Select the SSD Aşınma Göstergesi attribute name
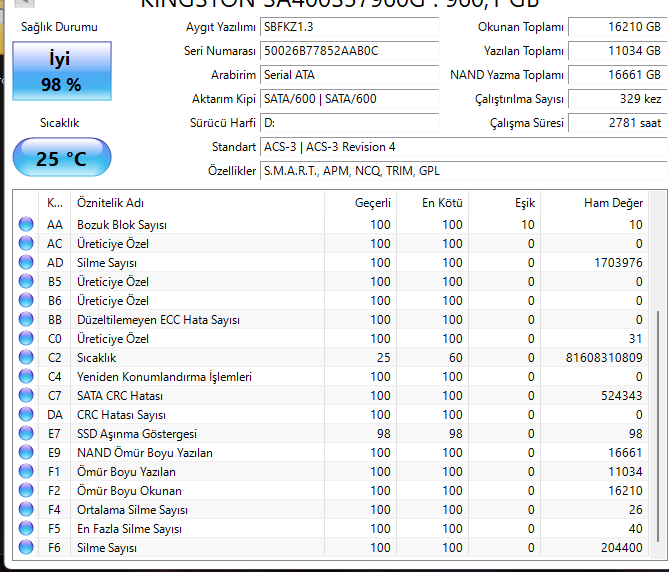The height and width of the screenshot is (572, 669). [137, 434]
